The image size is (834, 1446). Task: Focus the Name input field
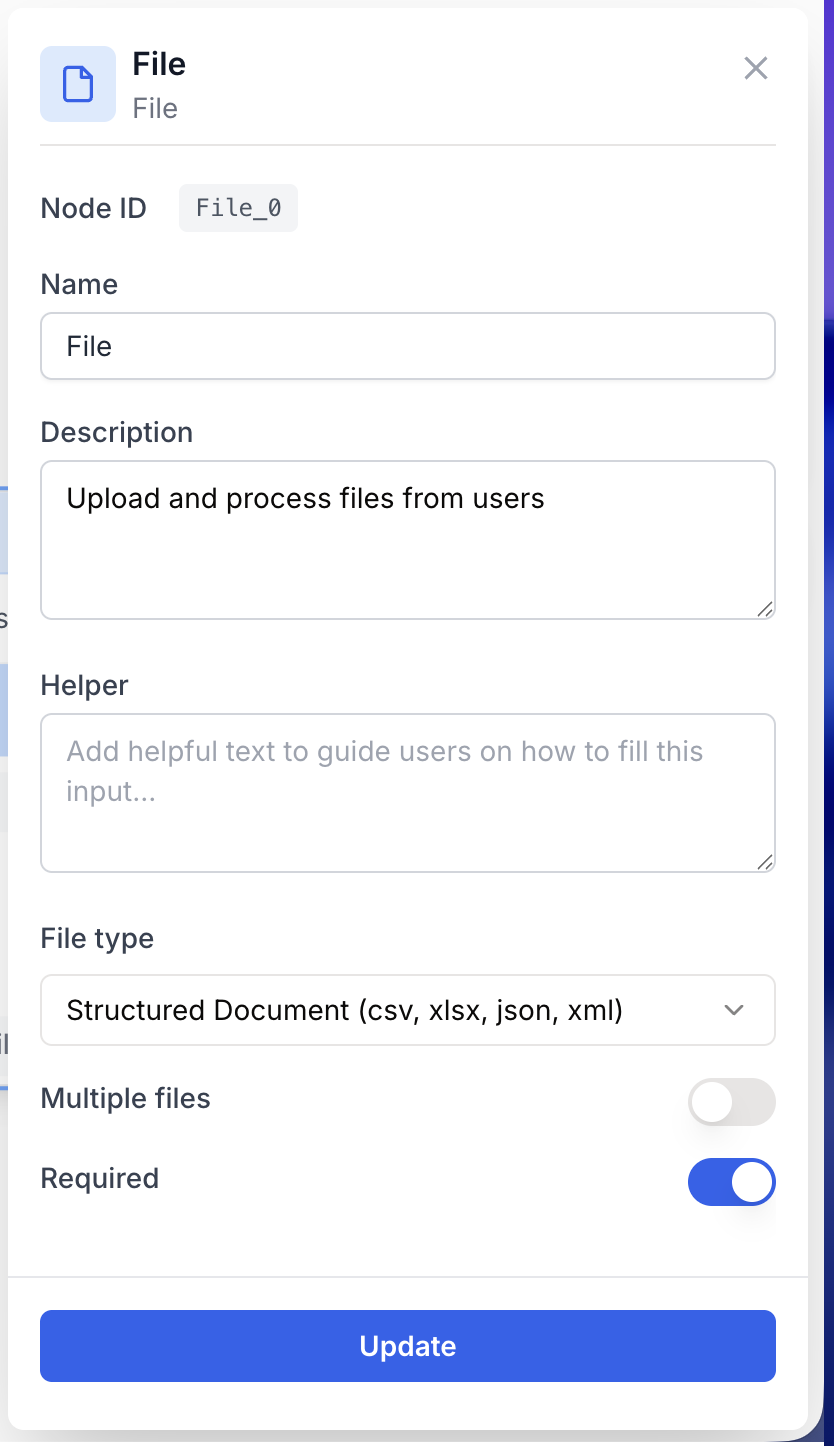coord(408,346)
